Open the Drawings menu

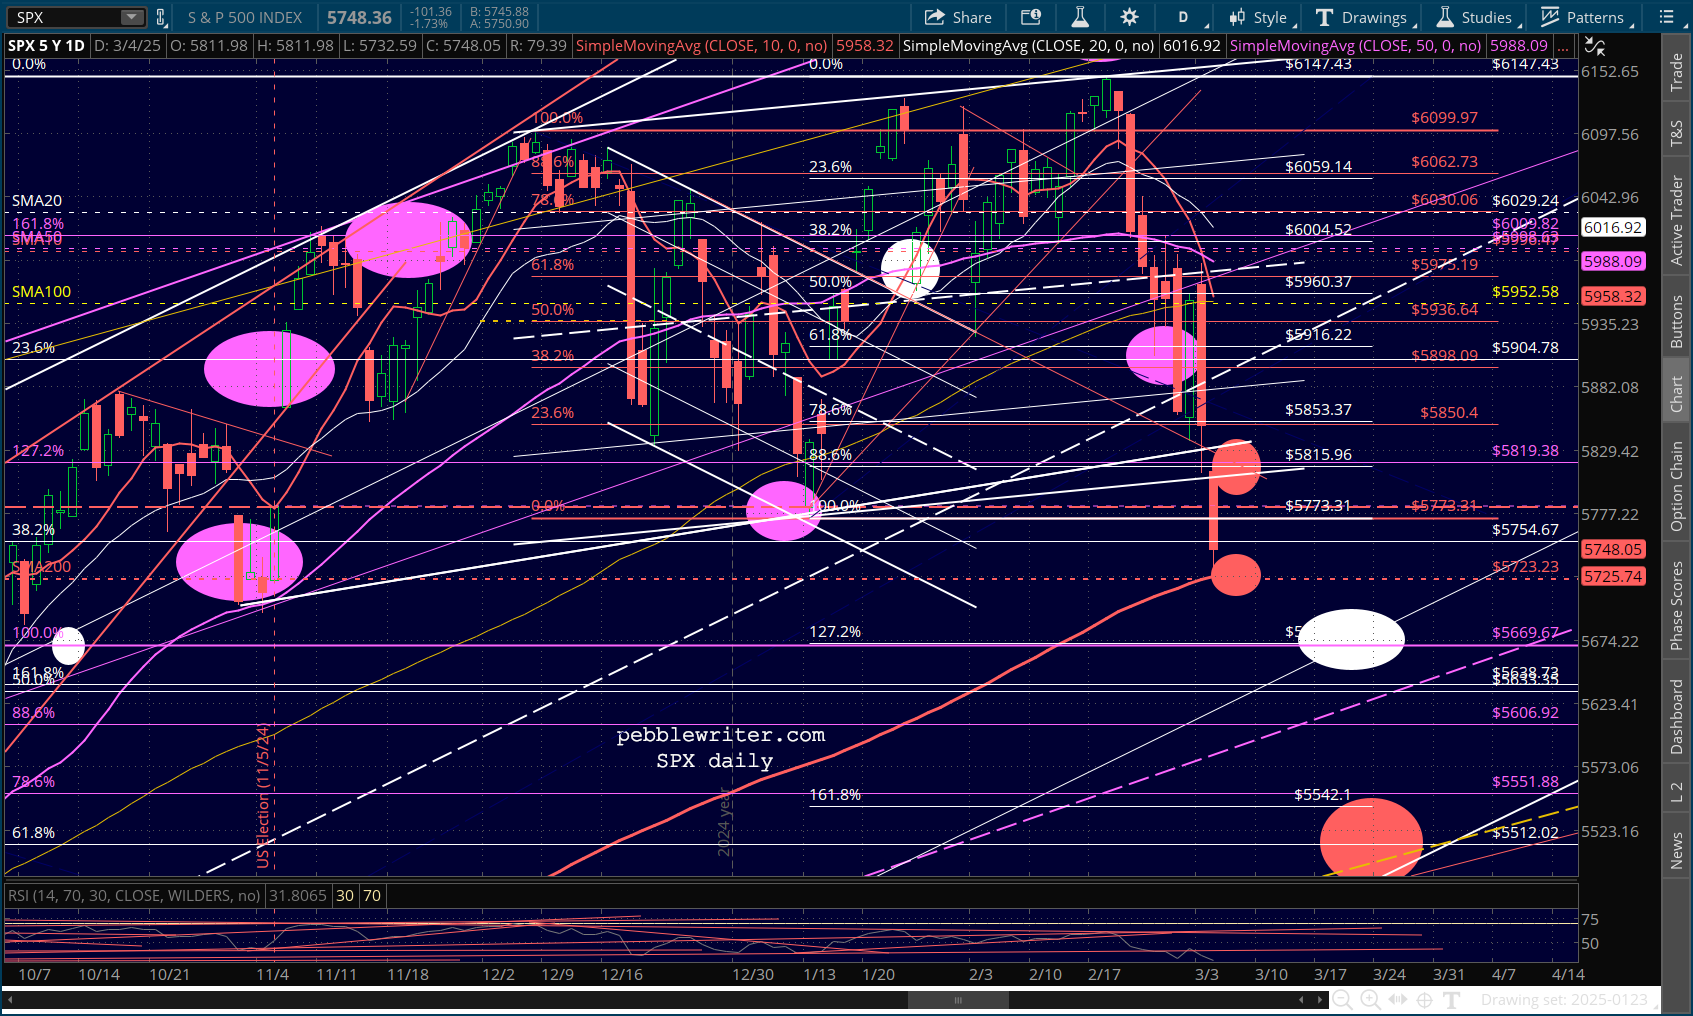point(1364,17)
